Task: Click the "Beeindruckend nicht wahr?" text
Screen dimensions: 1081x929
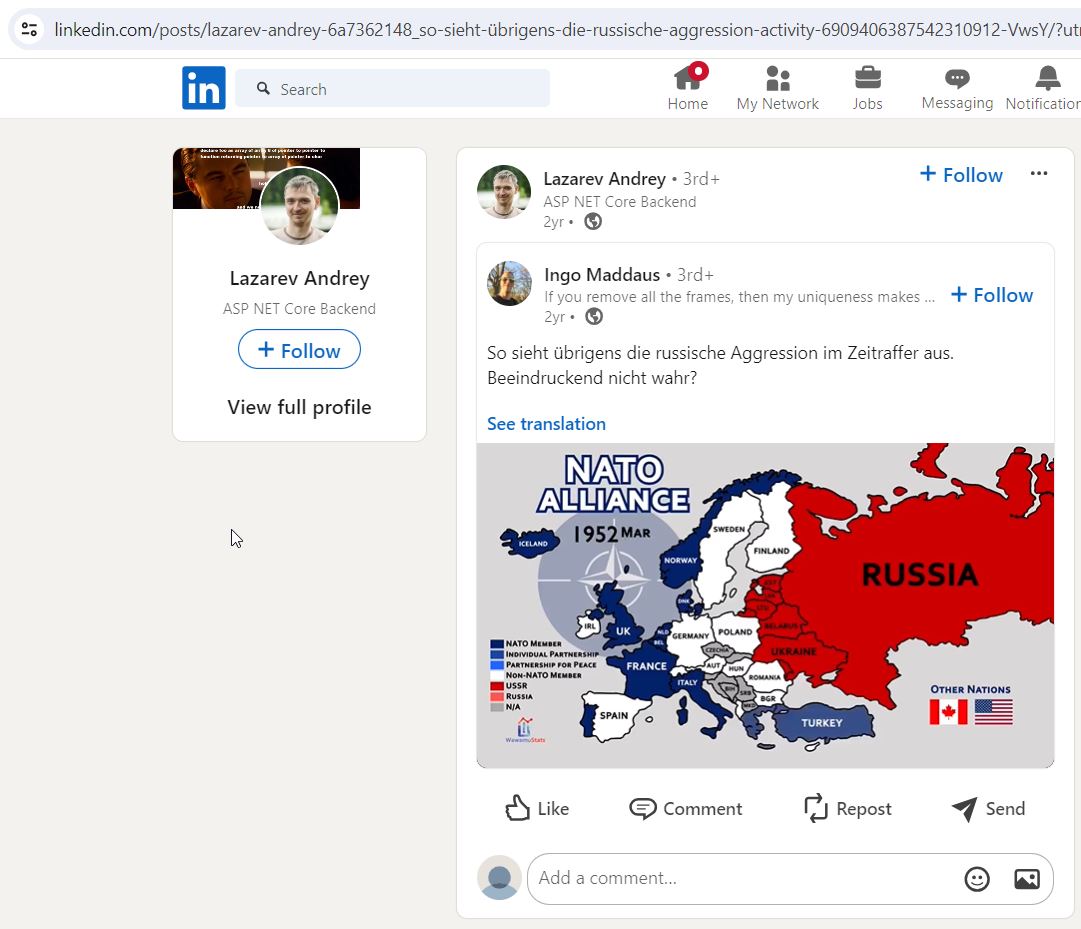Action: coord(592,378)
